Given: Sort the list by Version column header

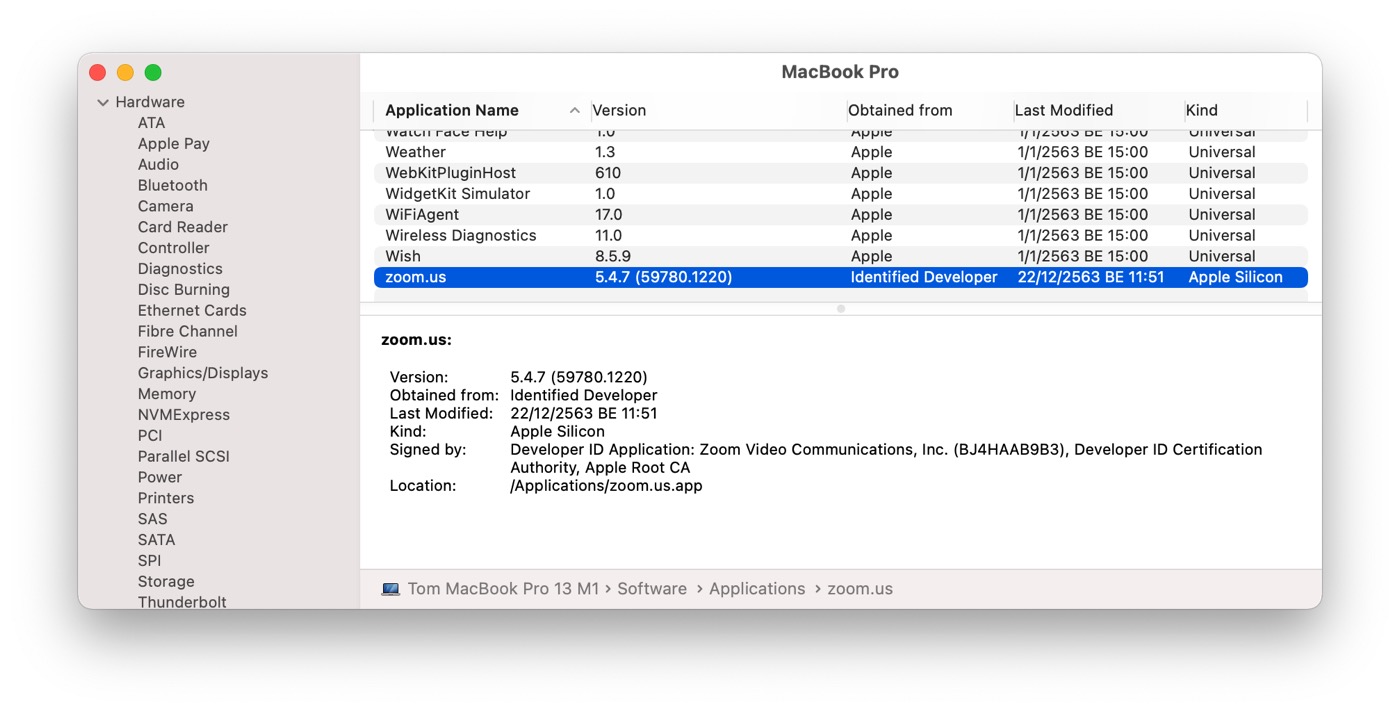Looking at the screenshot, I should tap(619, 110).
